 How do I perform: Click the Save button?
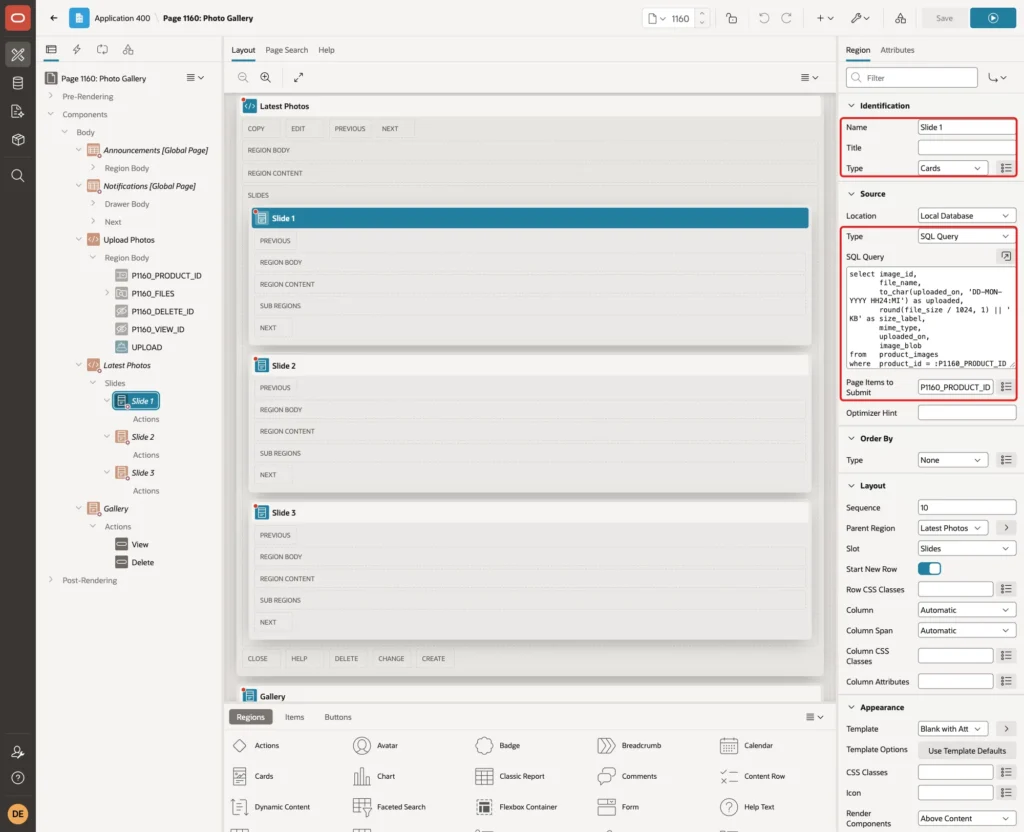(x=944, y=18)
